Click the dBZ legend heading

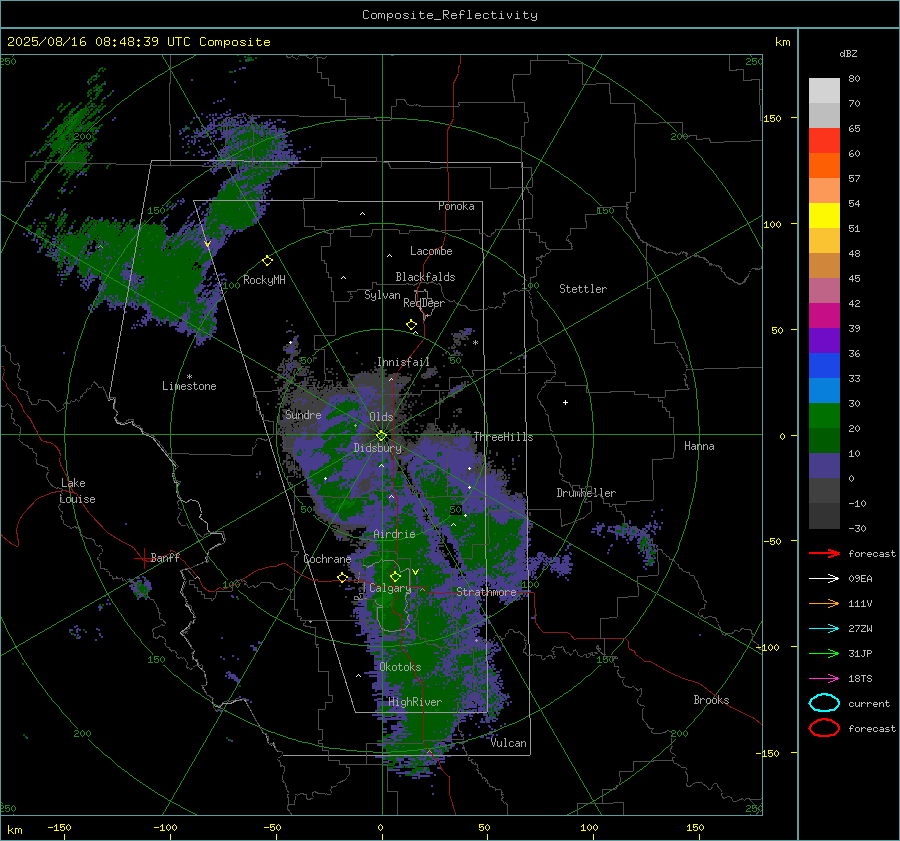click(848, 53)
